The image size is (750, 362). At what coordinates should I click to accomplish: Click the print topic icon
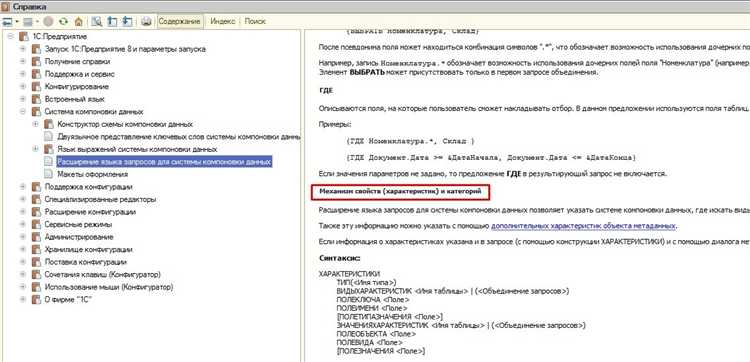[146, 22]
